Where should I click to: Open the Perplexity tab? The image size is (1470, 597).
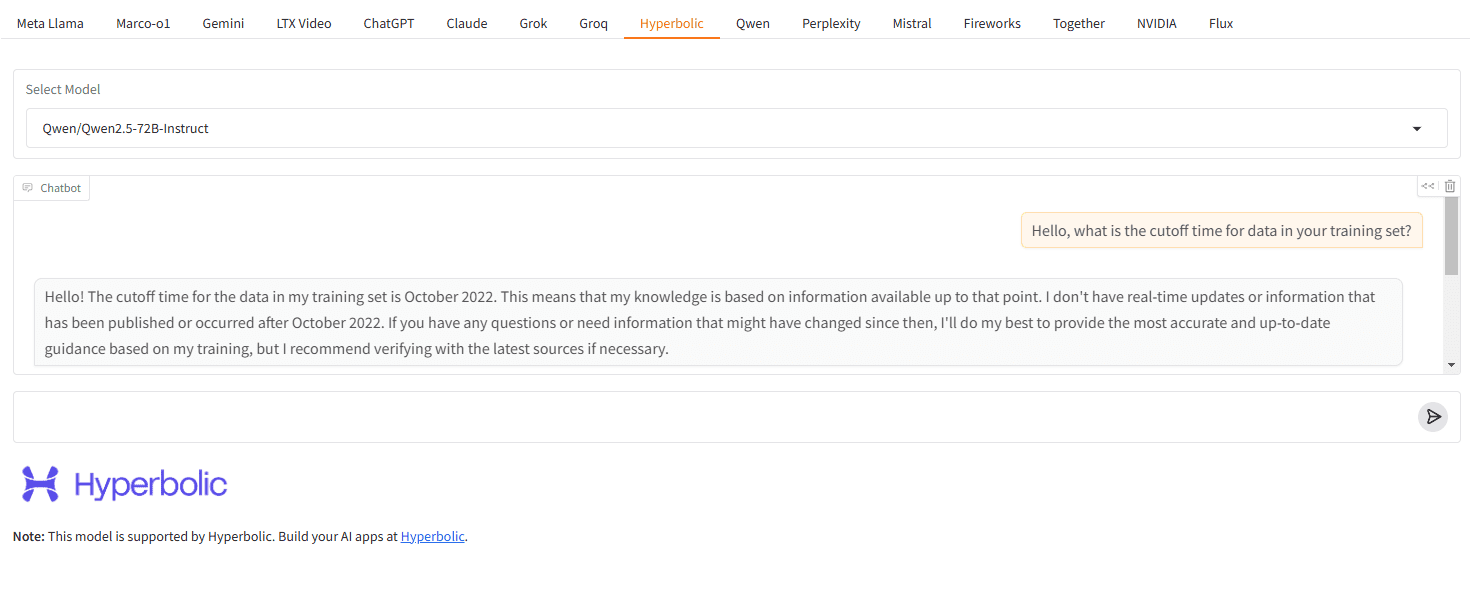point(831,23)
